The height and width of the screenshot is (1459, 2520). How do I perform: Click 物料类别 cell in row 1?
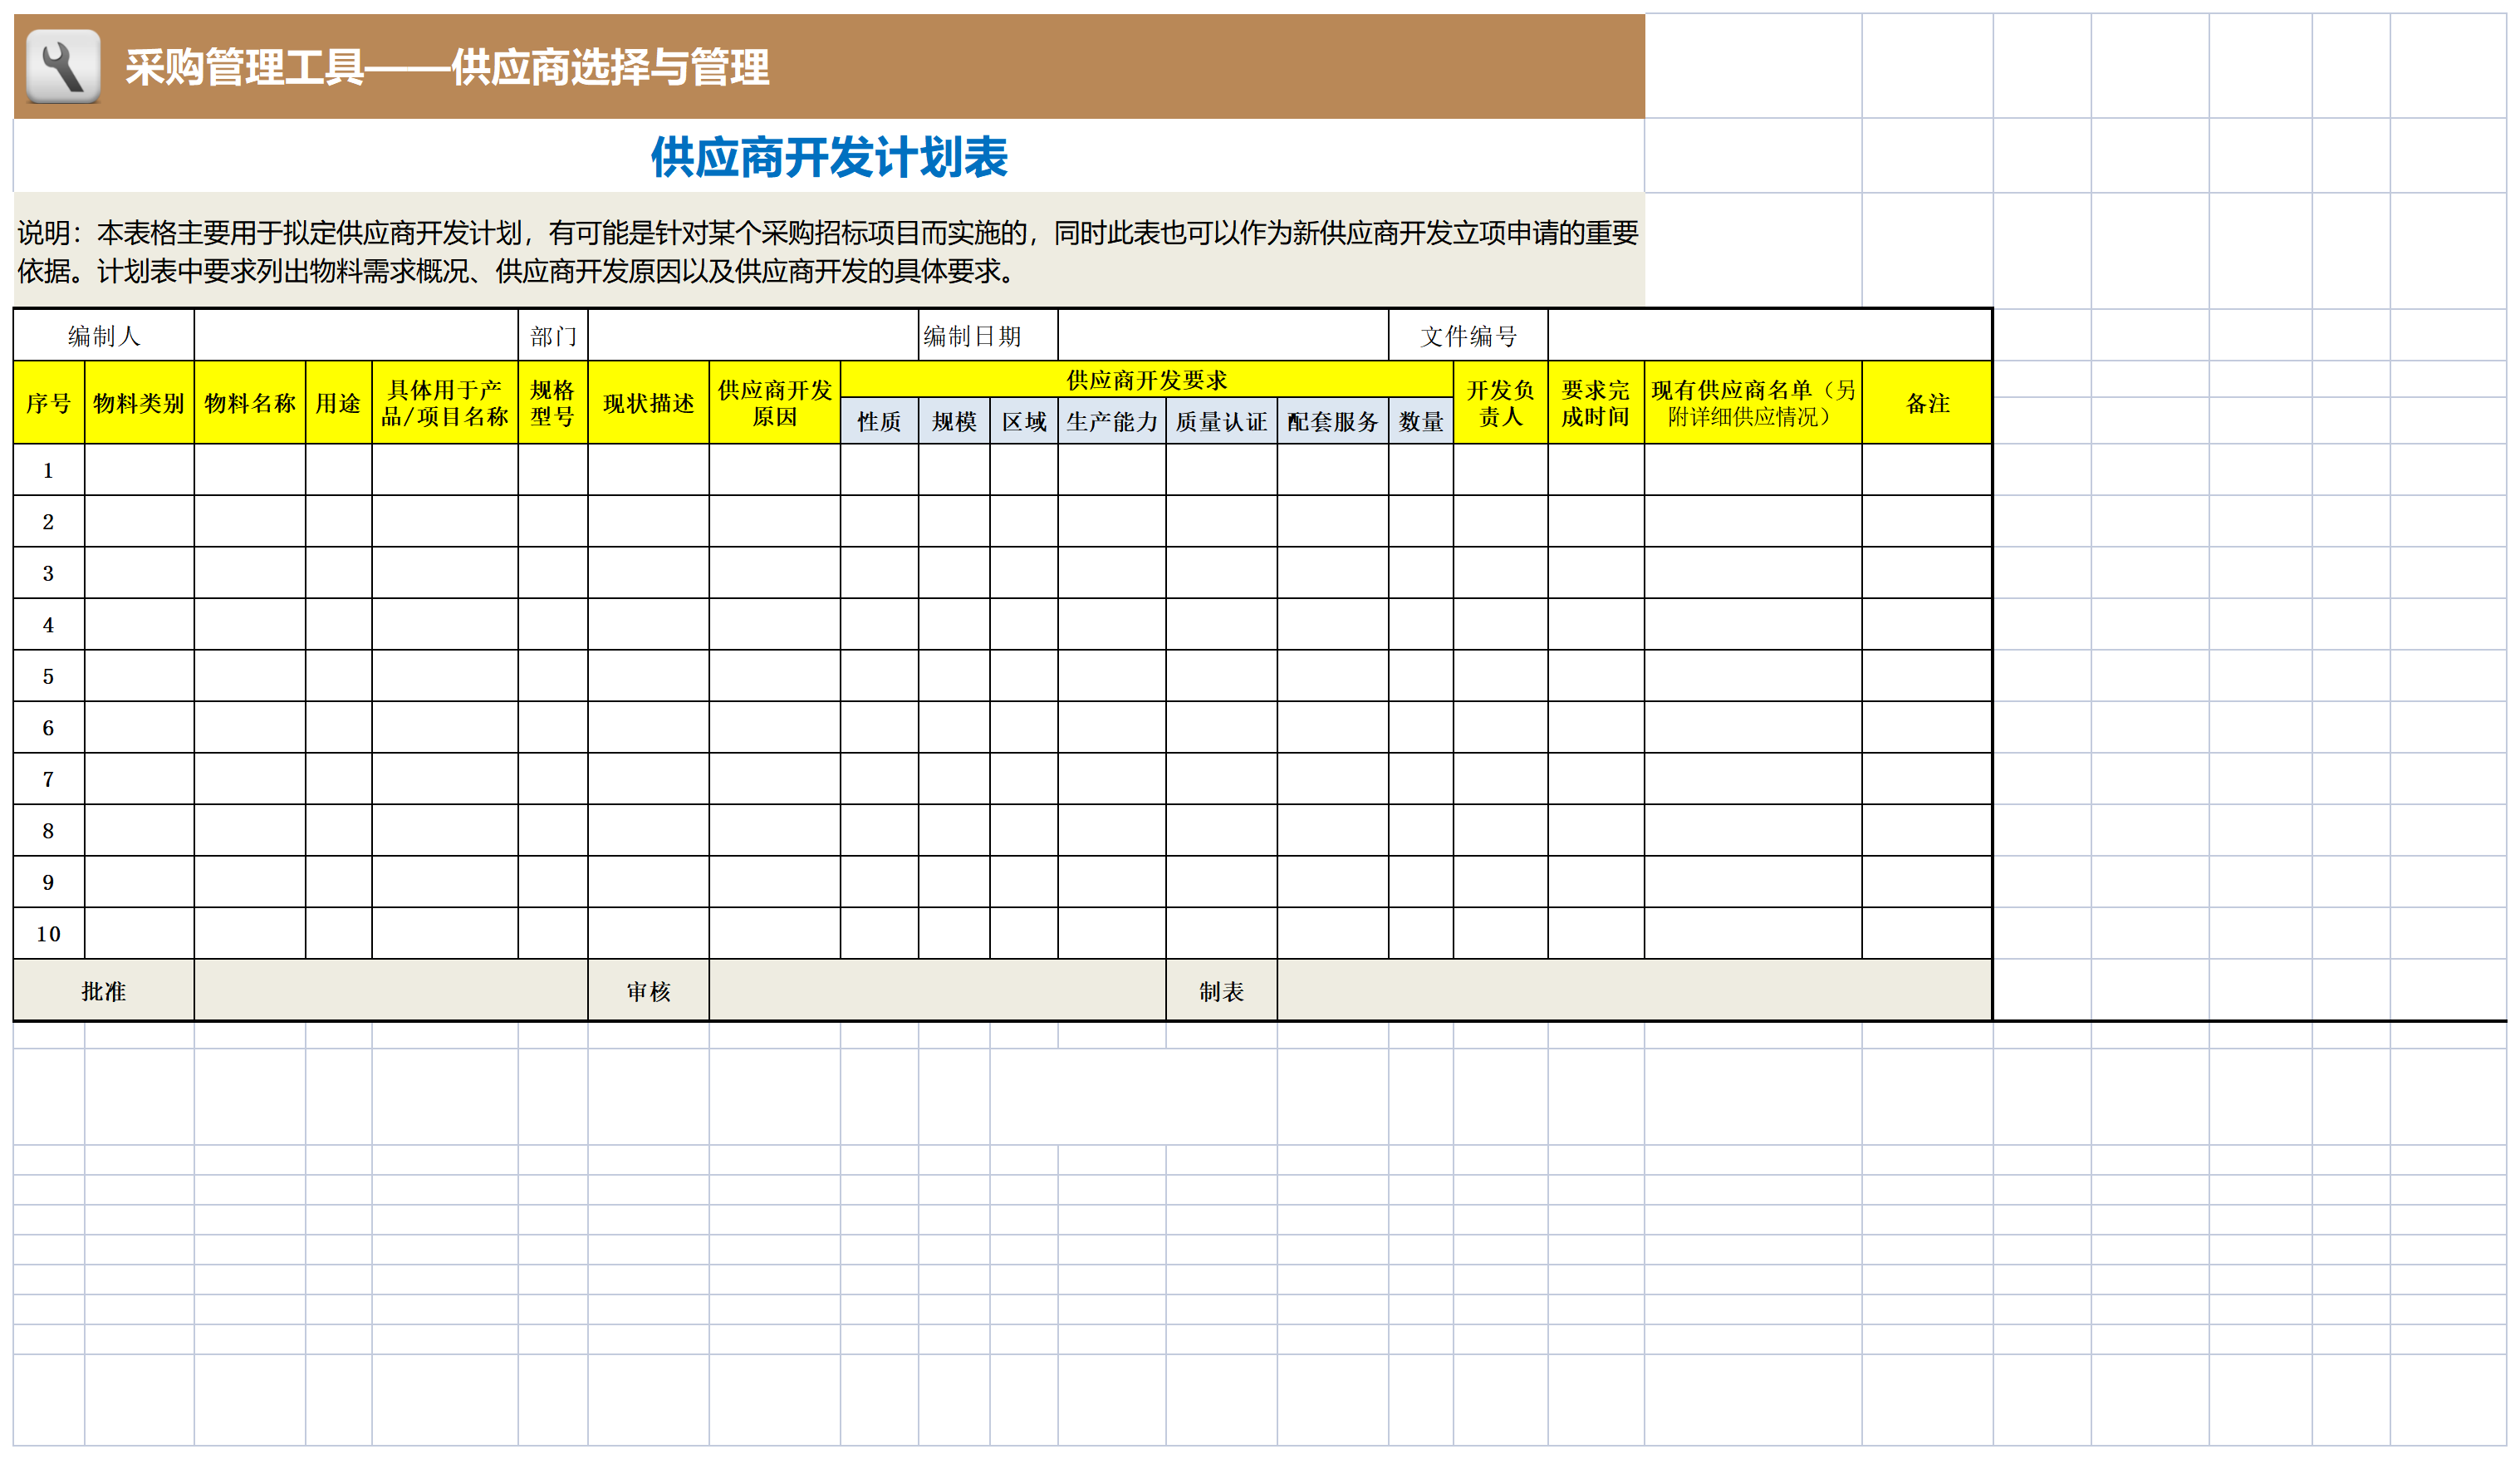(139, 470)
